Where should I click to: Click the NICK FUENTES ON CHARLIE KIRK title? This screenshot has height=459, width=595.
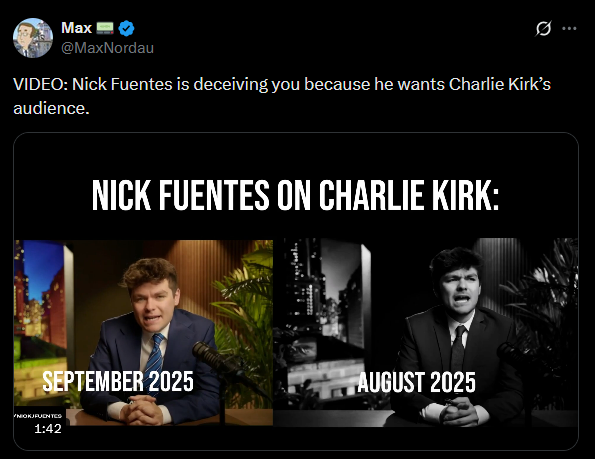tap(296, 195)
